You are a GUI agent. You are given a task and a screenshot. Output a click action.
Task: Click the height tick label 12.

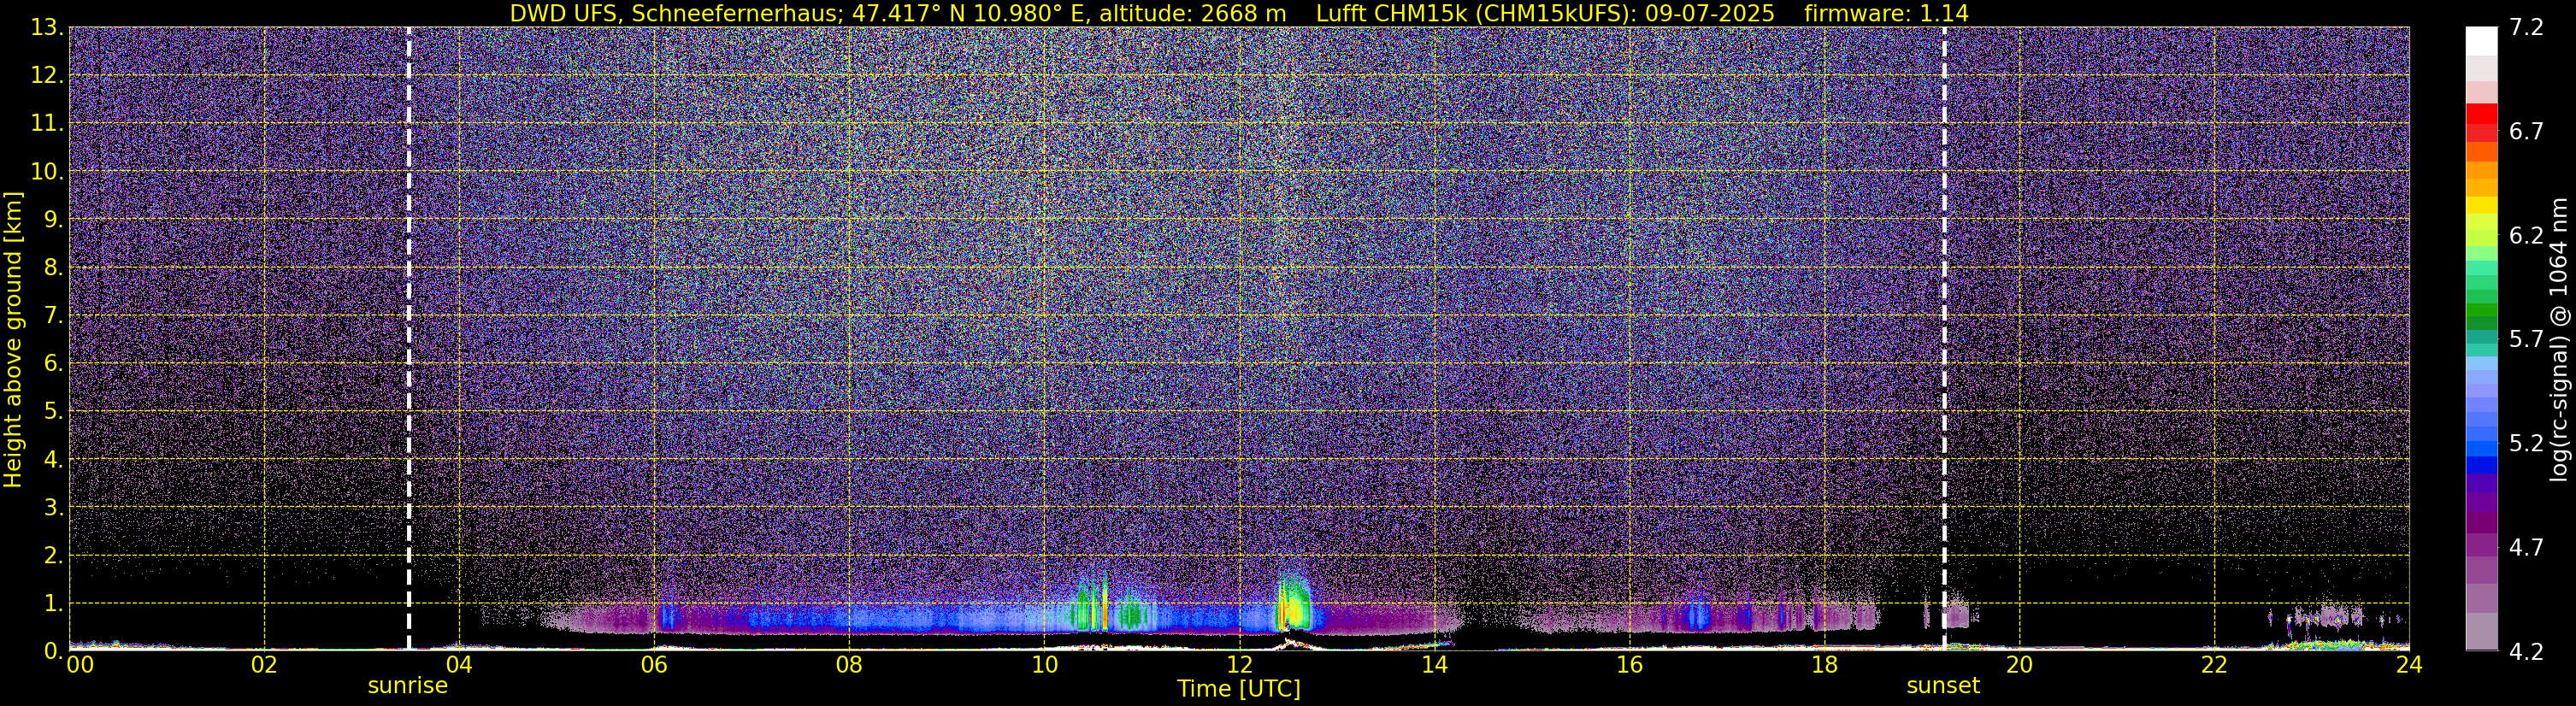tap(46, 76)
